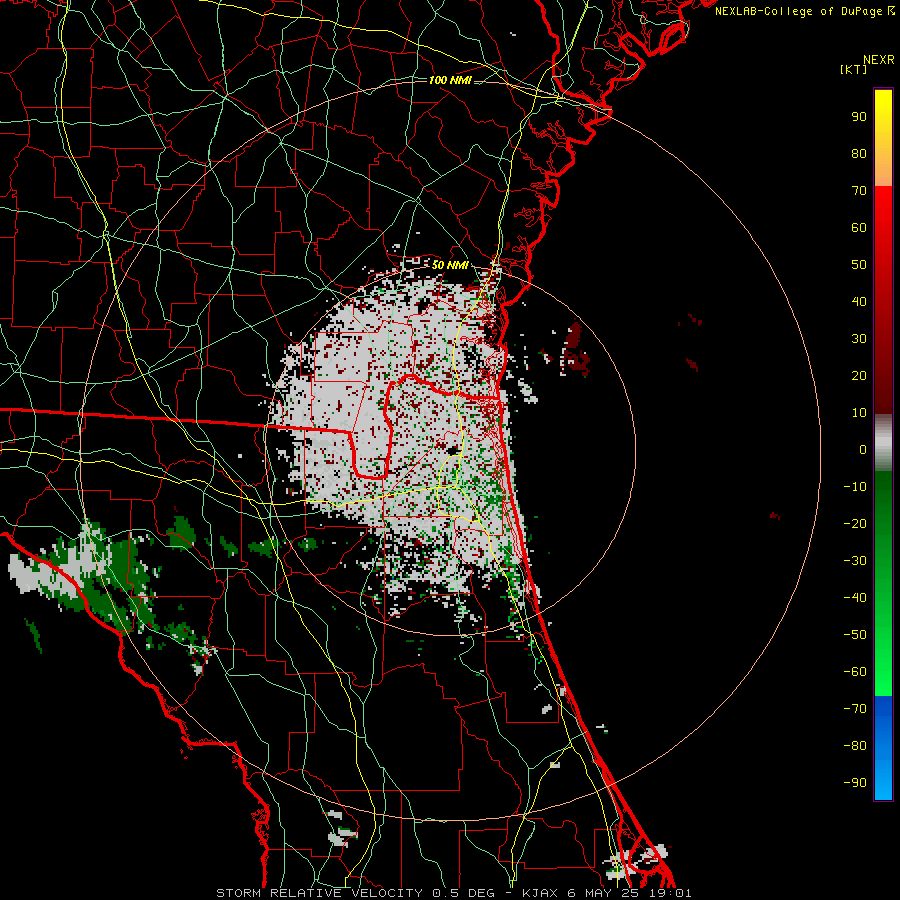Click the -70 scale value
This screenshot has width=900, height=900.
(x=855, y=709)
